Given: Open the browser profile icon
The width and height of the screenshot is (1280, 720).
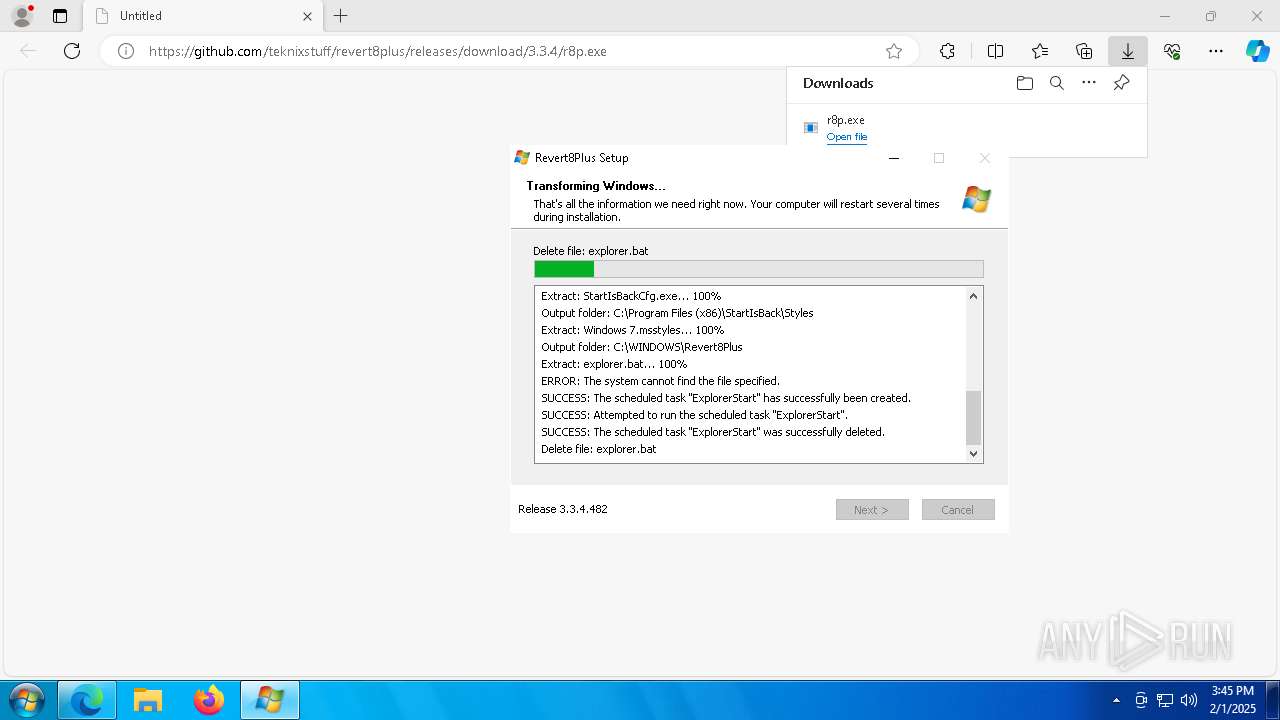Looking at the screenshot, I should coord(22,16).
